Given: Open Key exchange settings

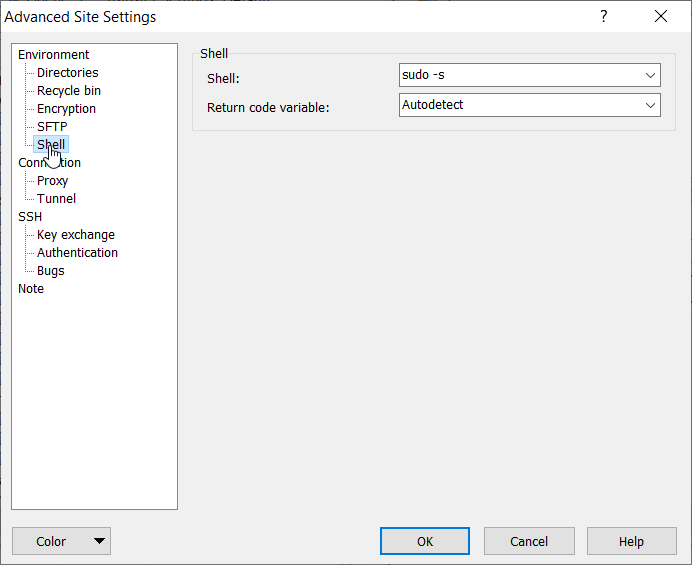Looking at the screenshot, I should (75, 235).
